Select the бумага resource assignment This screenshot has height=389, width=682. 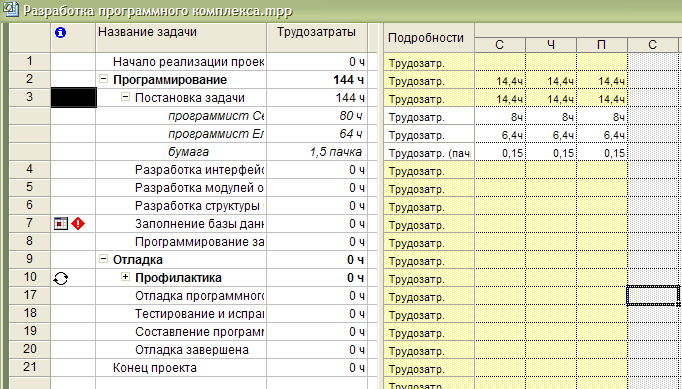[188, 152]
